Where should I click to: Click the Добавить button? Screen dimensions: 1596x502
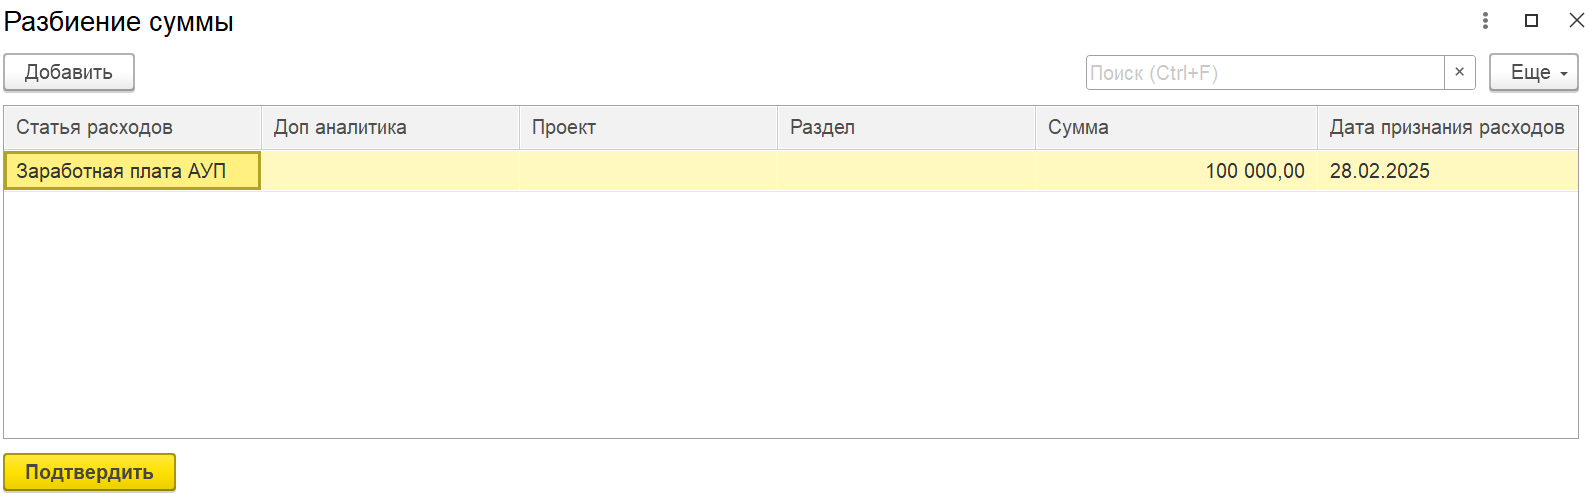(69, 72)
